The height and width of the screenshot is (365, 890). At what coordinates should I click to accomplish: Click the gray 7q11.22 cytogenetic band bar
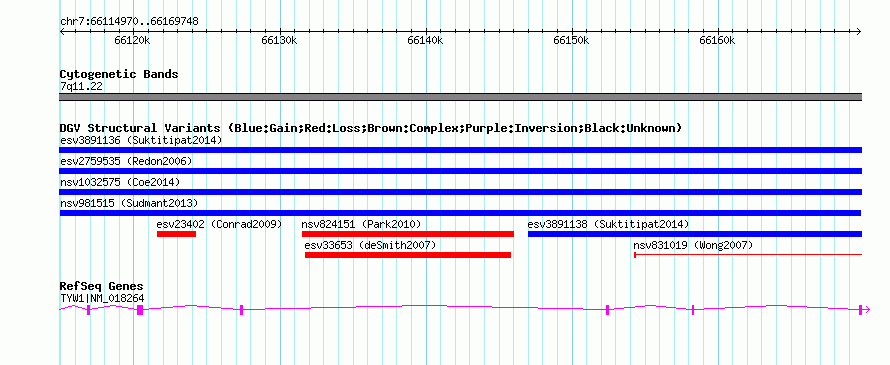(x=460, y=97)
